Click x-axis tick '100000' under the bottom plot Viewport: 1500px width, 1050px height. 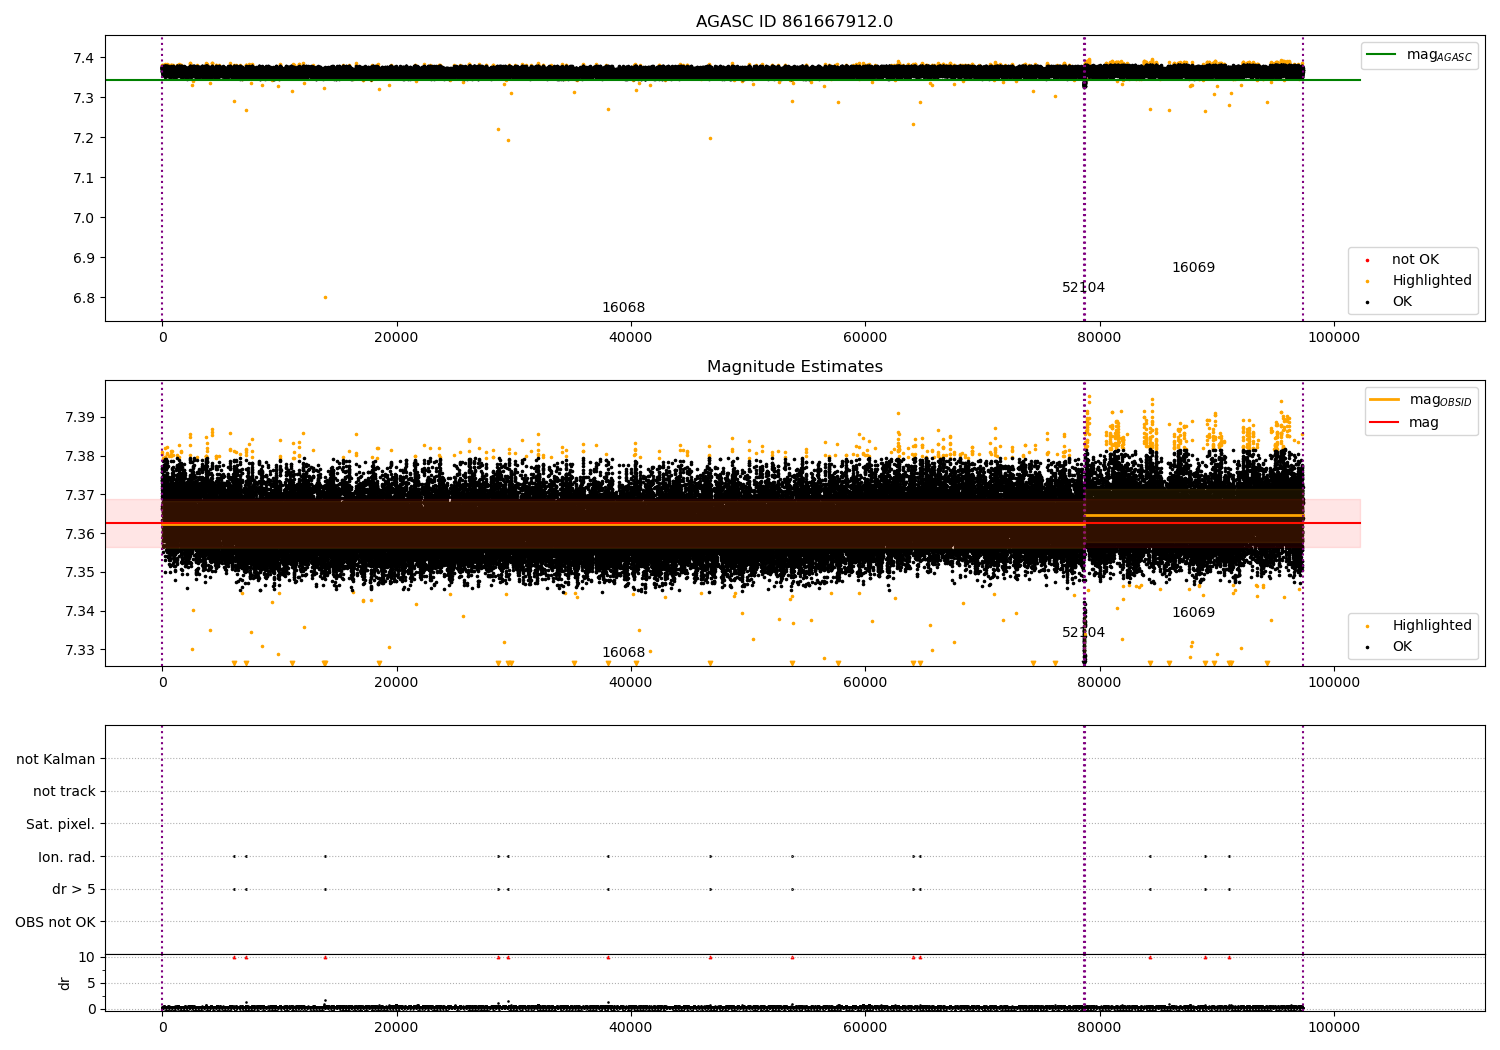pos(1334,1027)
